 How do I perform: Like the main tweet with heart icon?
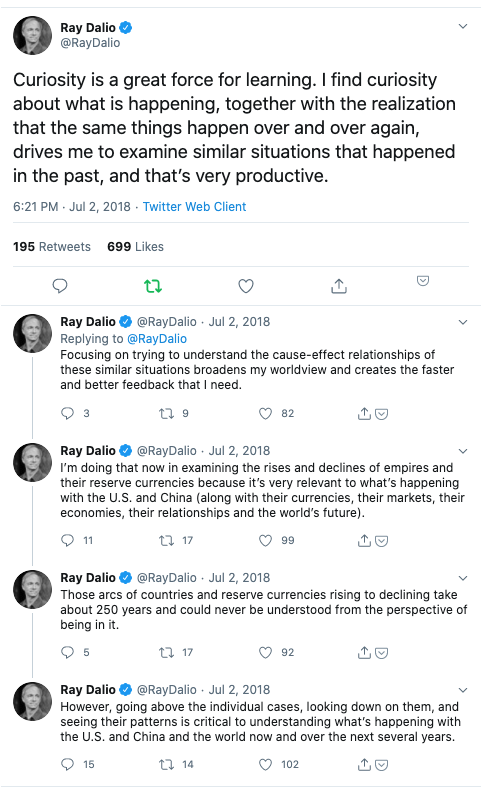246,286
